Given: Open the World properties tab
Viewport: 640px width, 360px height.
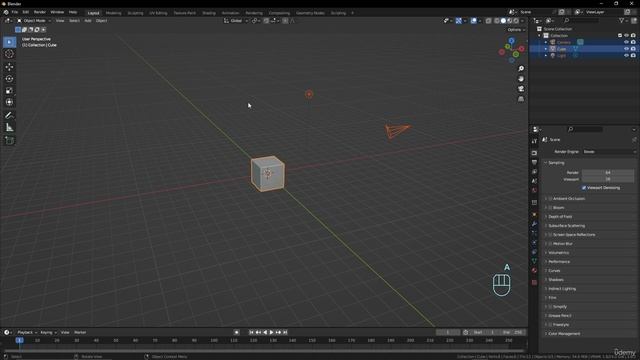Looking at the screenshot, I should pyautogui.click(x=534, y=190).
